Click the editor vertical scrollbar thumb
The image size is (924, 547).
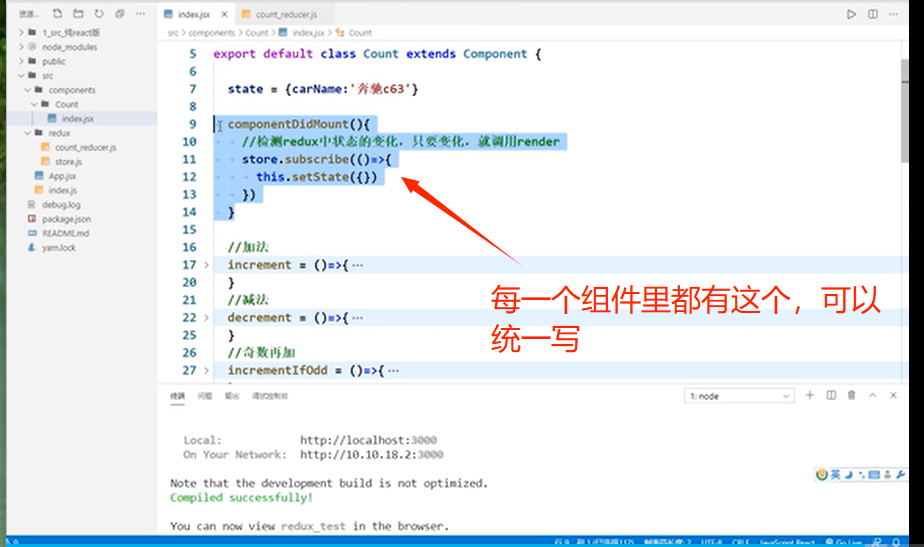click(905, 111)
